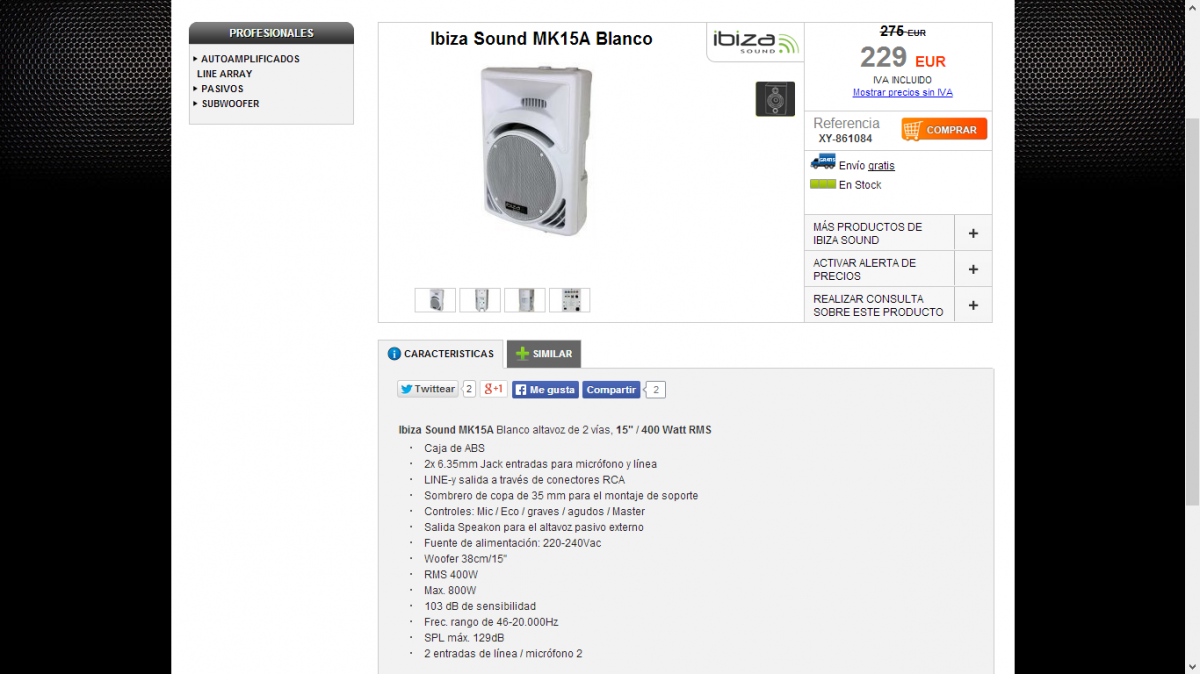Click the small speaker icon beside product image
This screenshot has height=674, width=1200.
(775, 99)
